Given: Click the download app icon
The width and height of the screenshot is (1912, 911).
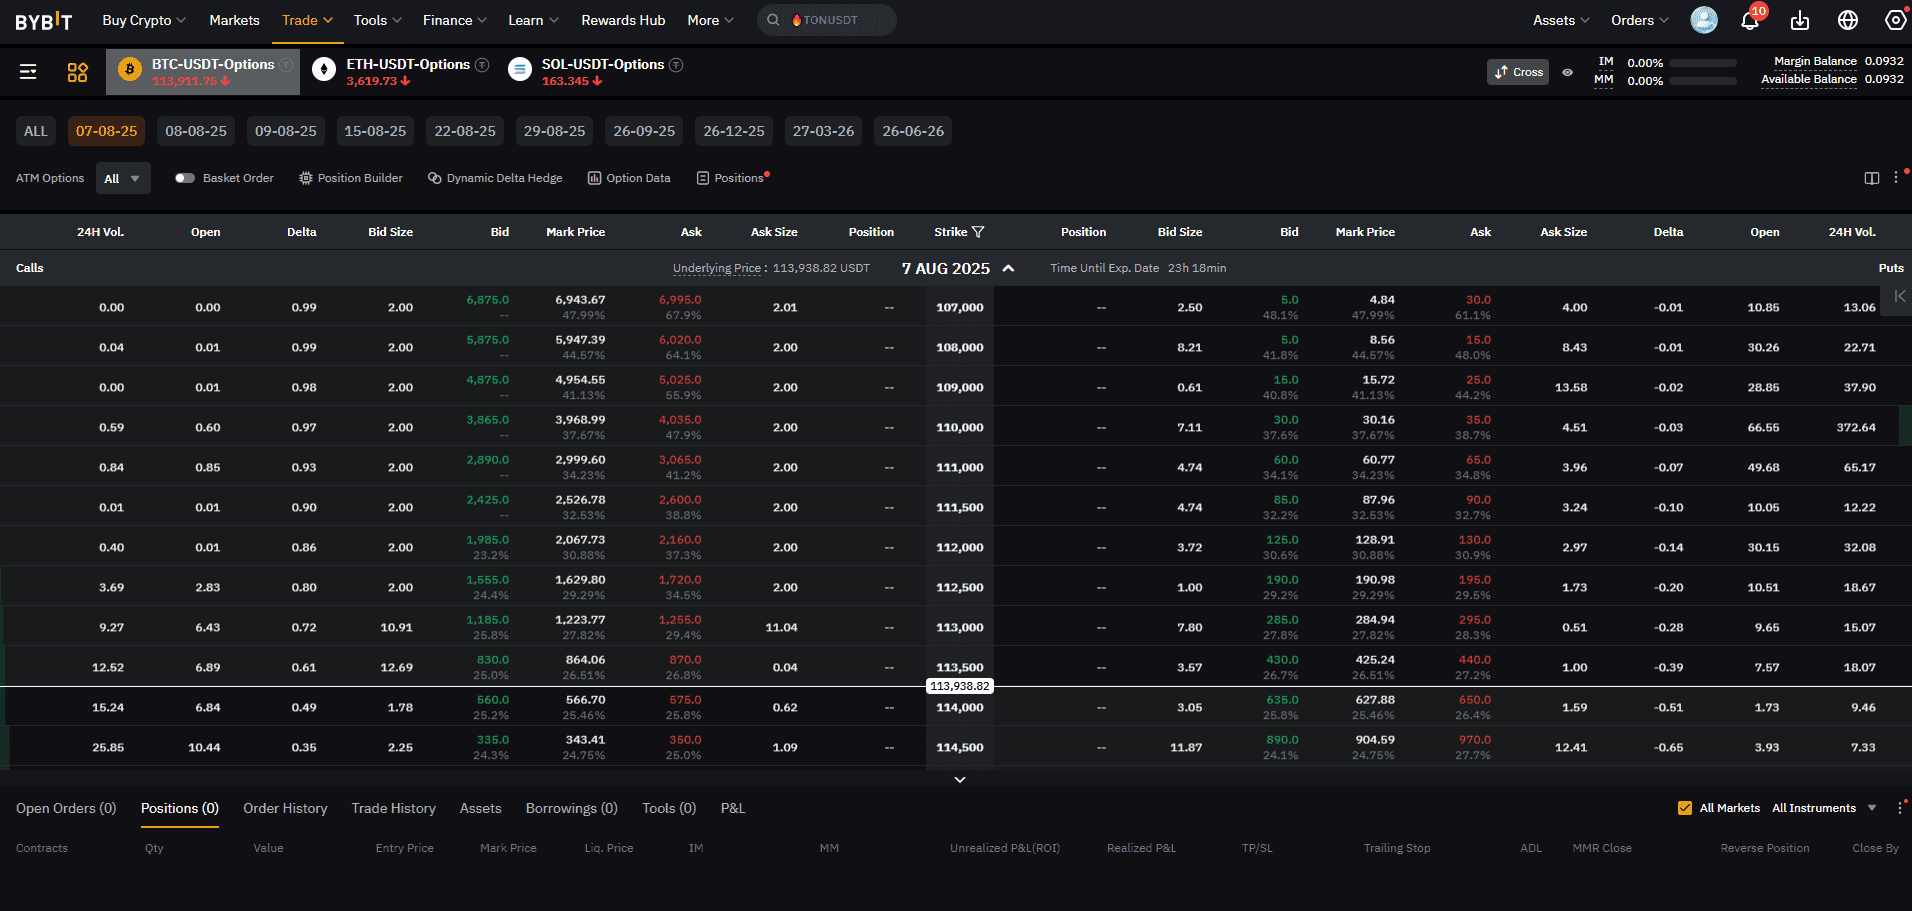Looking at the screenshot, I should click(x=1800, y=20).
